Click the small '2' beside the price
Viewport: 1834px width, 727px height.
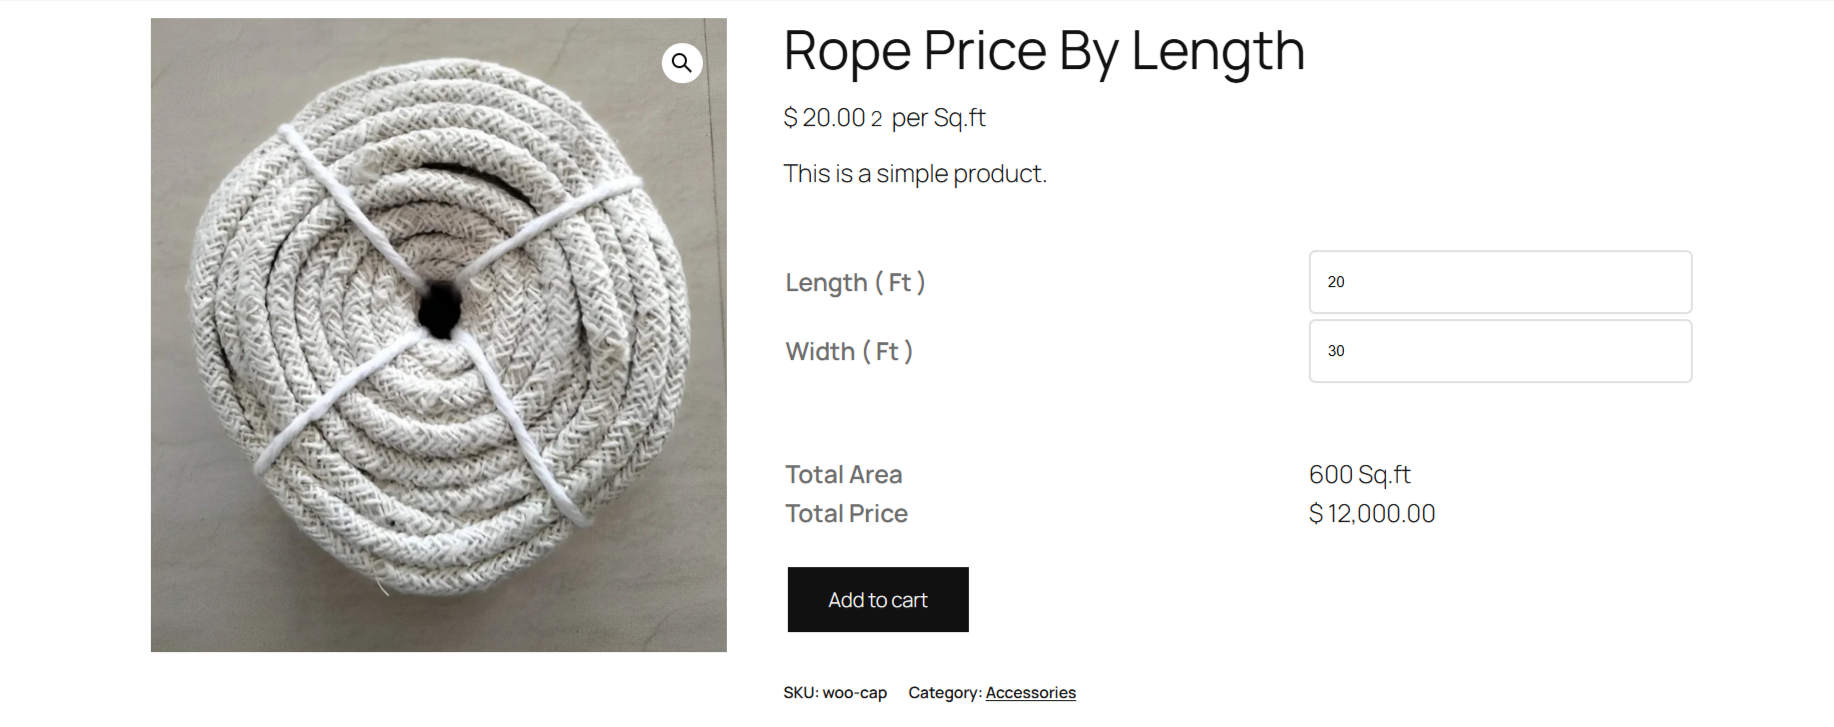[x=876, y=120]
